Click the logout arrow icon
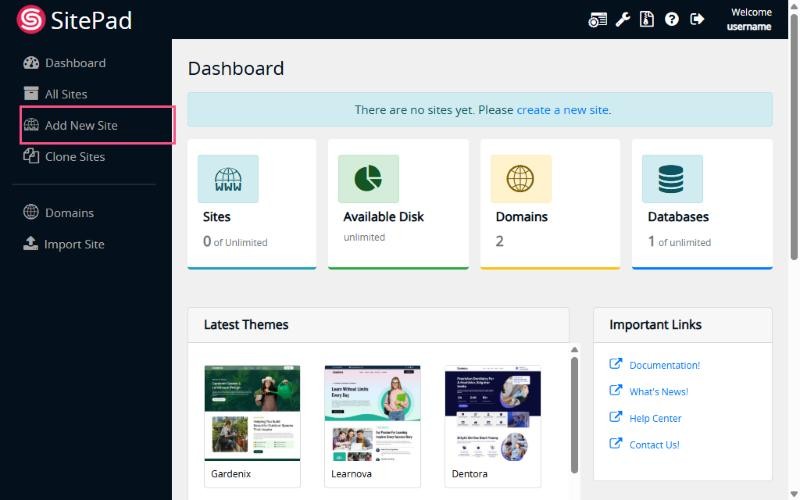 [697, 19]
